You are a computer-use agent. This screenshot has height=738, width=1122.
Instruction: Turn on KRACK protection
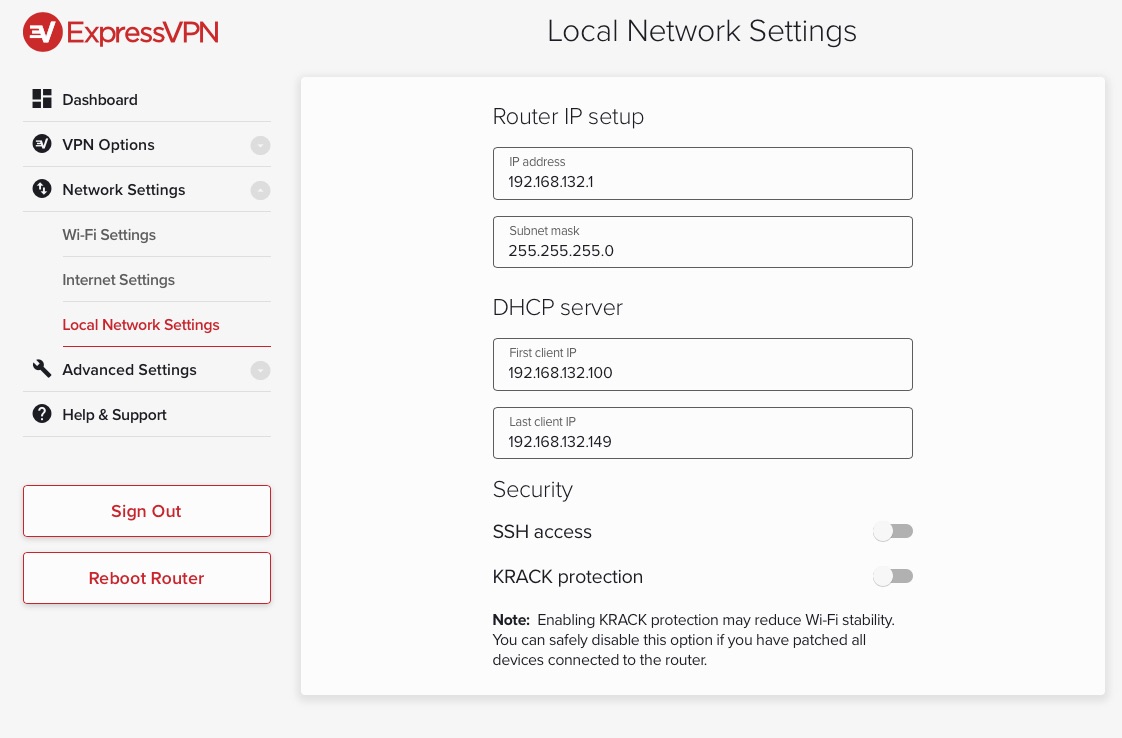tap(893, 576)
